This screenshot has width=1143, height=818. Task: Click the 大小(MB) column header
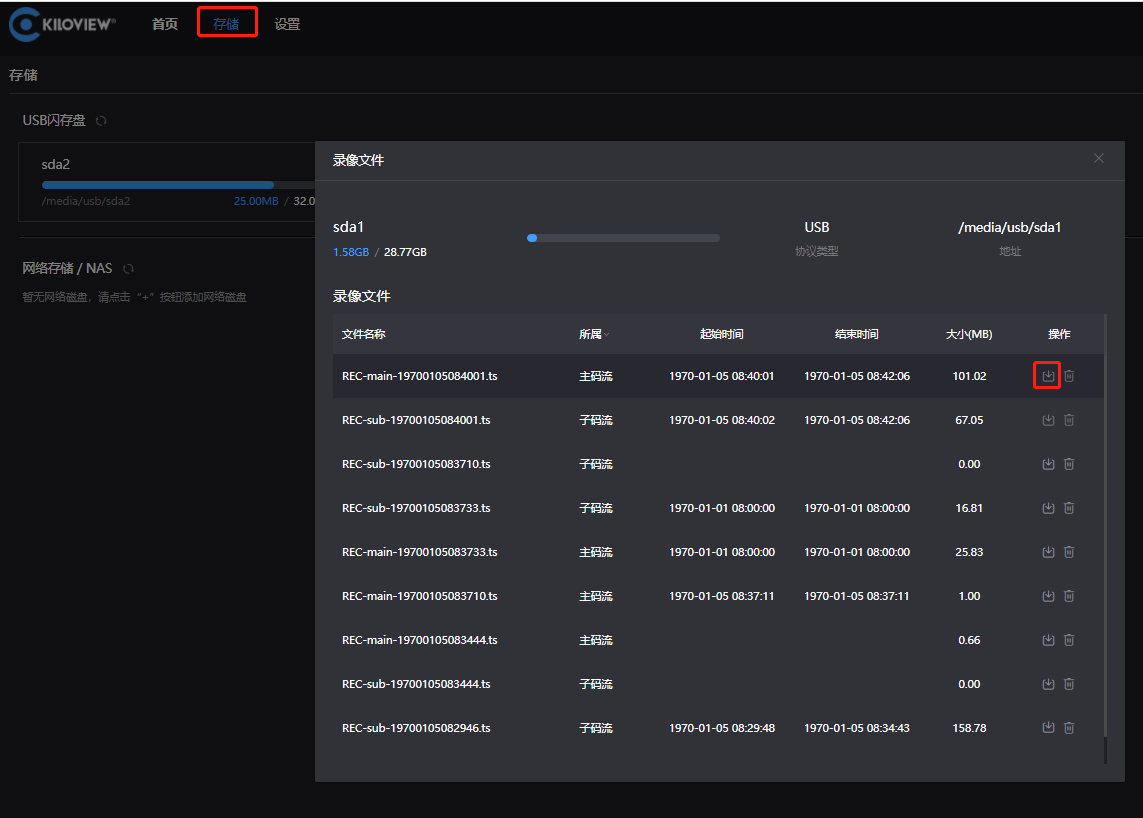969,334
